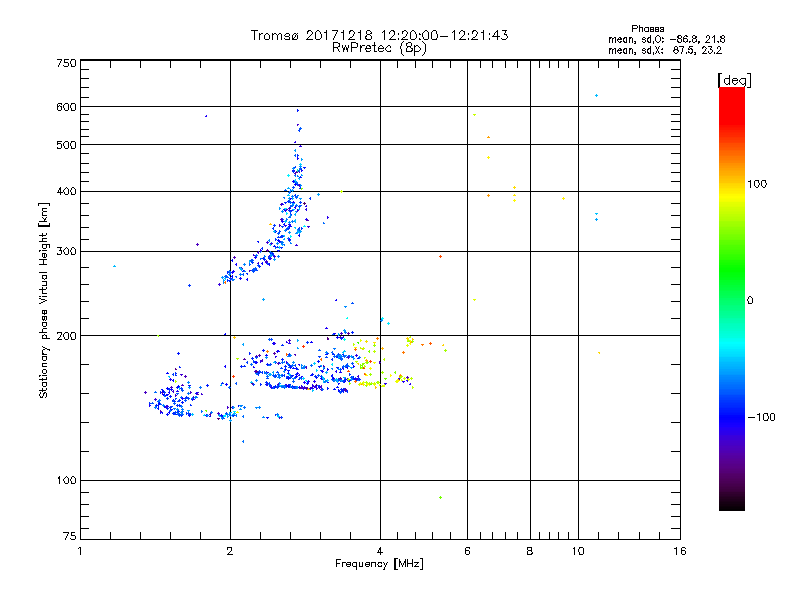Click the x-axis tick label '6'

[x=467, y=551]
